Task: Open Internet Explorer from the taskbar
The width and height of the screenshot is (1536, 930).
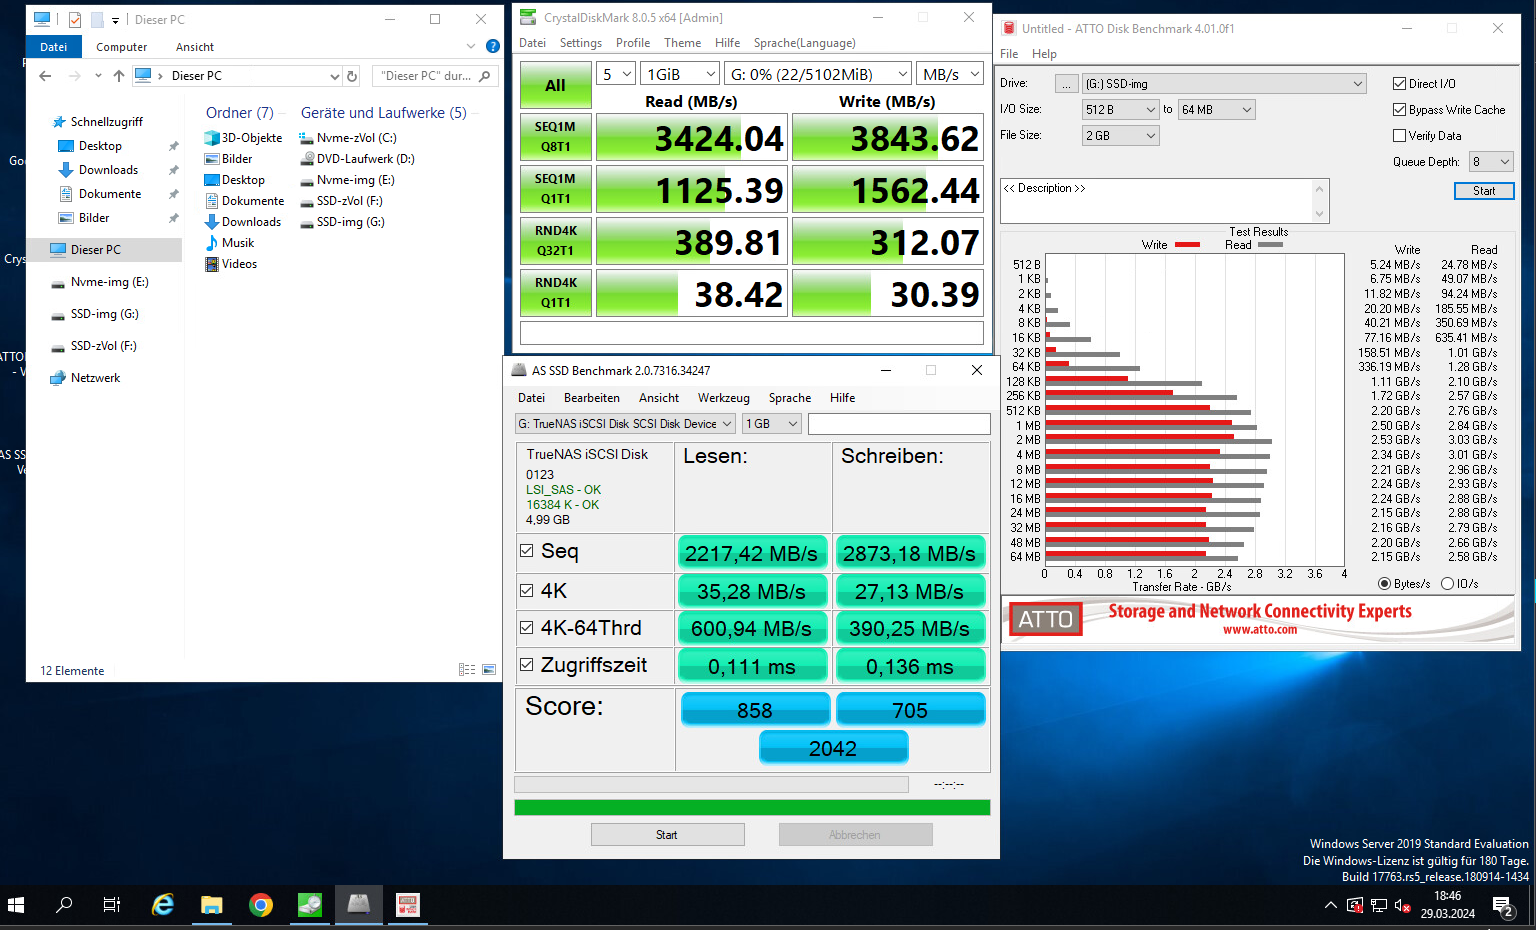Action: click(x=163, y=905)
